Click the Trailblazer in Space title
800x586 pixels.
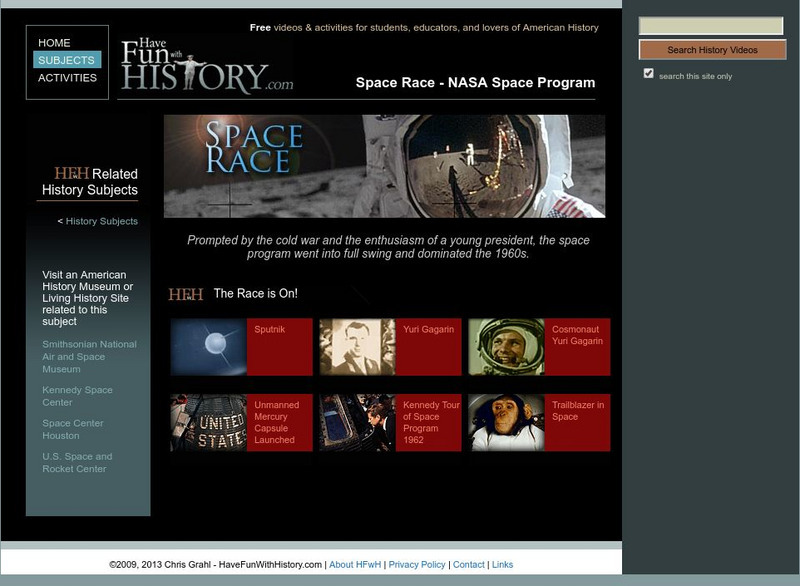tap(578, 411)
